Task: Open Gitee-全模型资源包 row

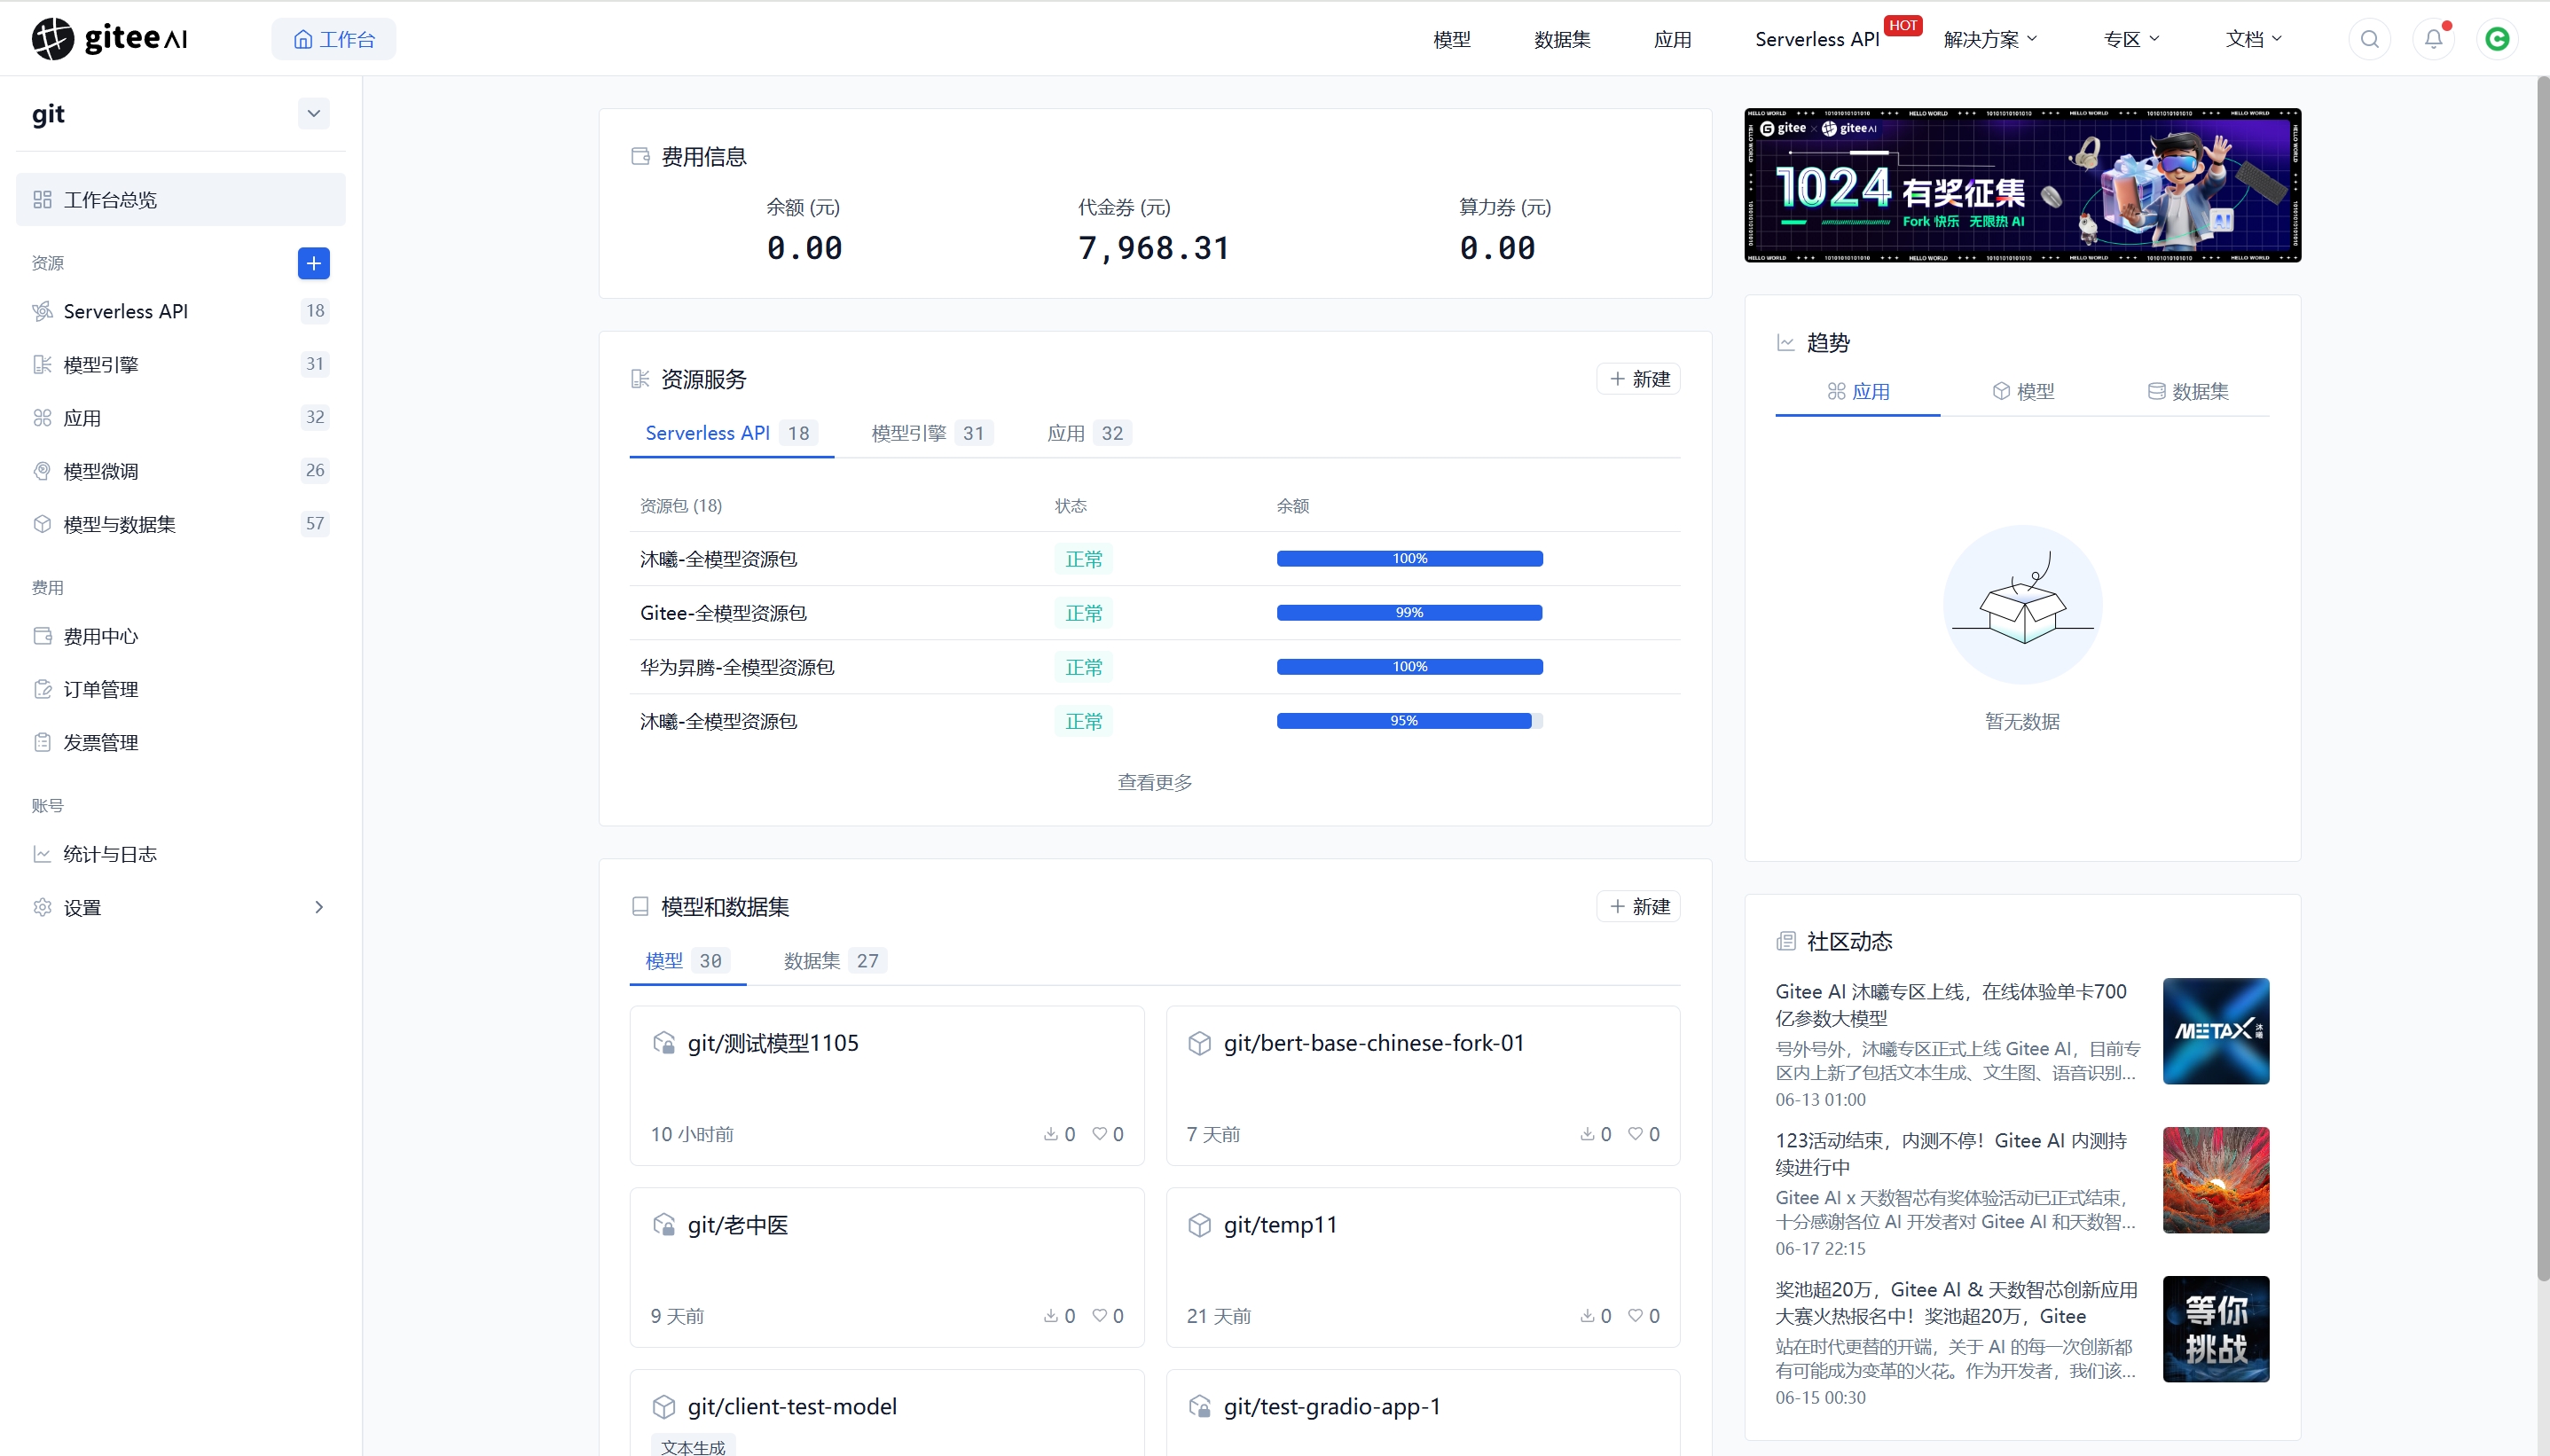Action: tap(1155, 613)
